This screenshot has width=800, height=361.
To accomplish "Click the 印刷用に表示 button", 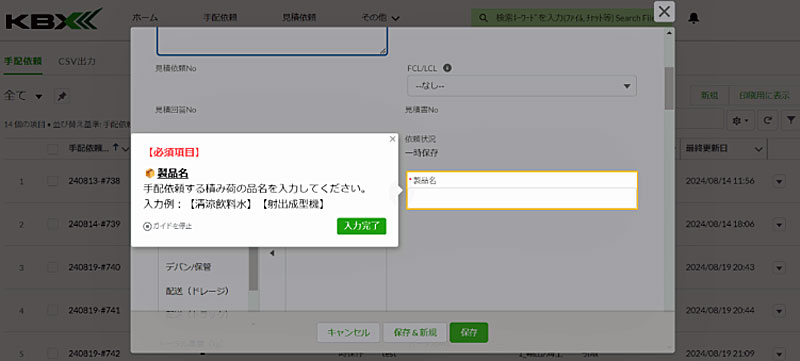I will click(764, 95).
